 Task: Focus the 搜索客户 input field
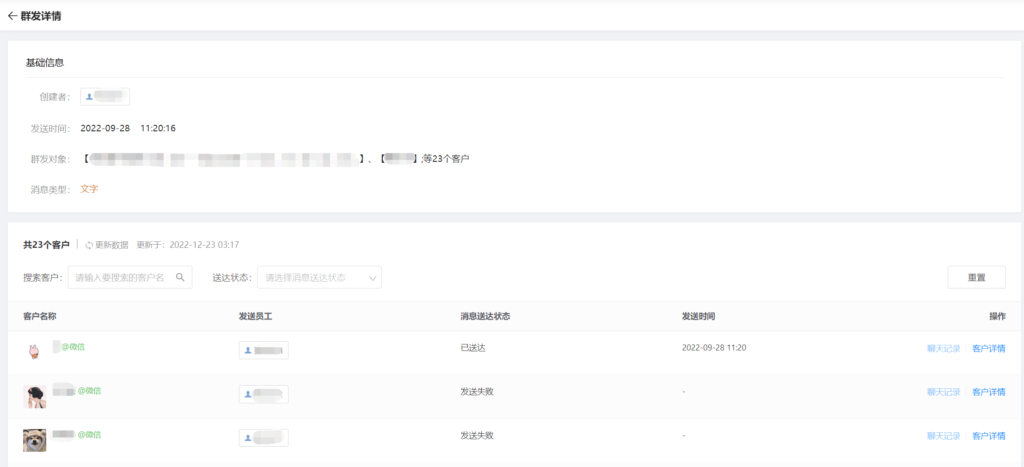point(125,278)
